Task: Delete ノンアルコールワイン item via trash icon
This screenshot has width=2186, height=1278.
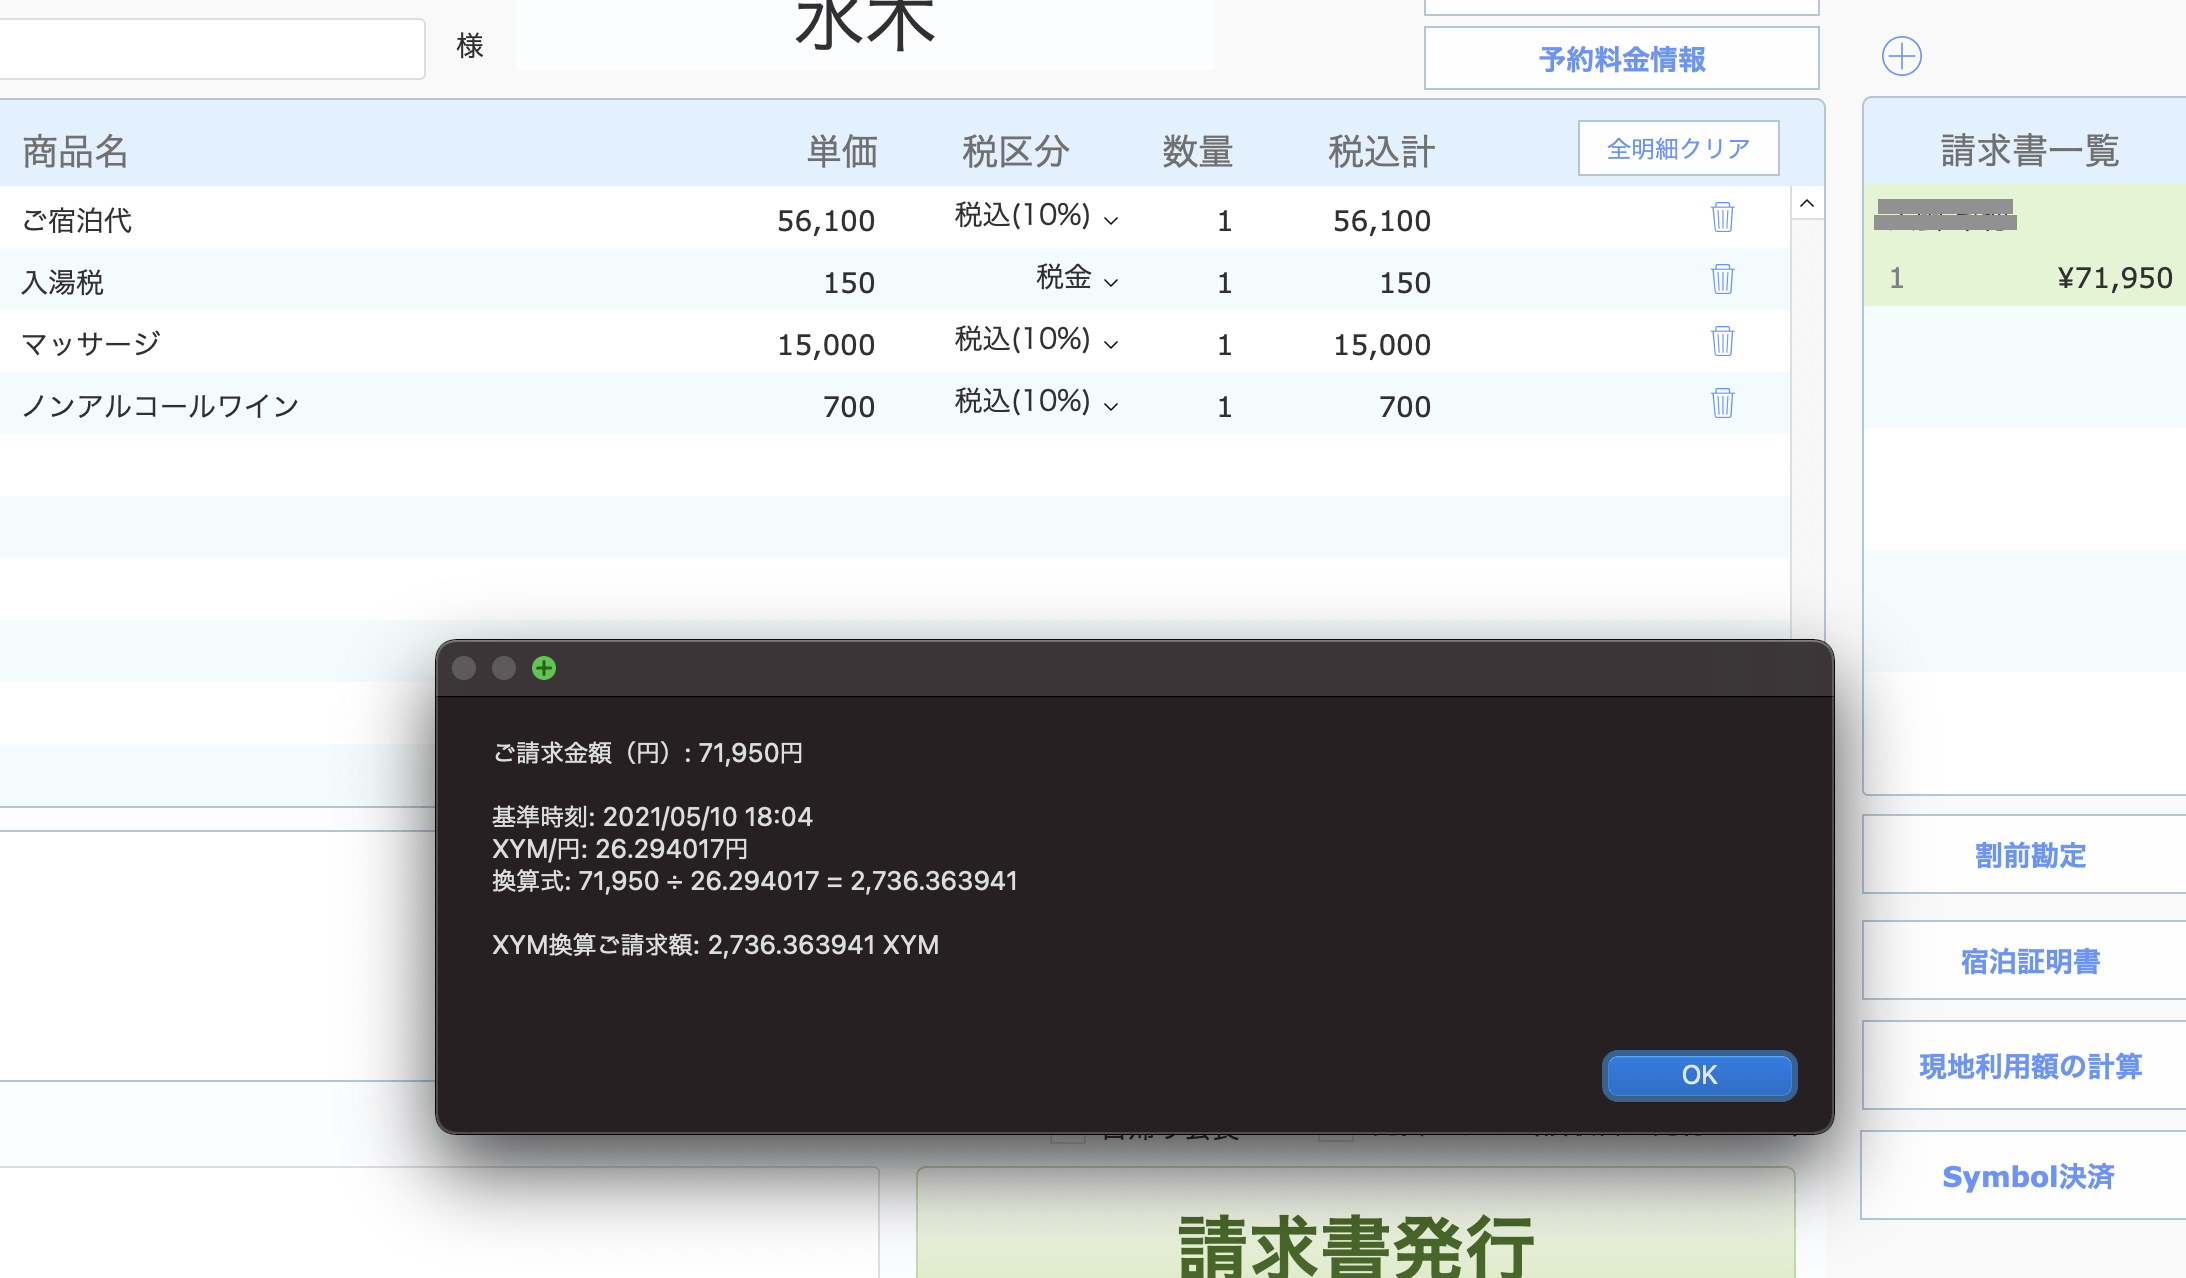Action: point(1722,403)
